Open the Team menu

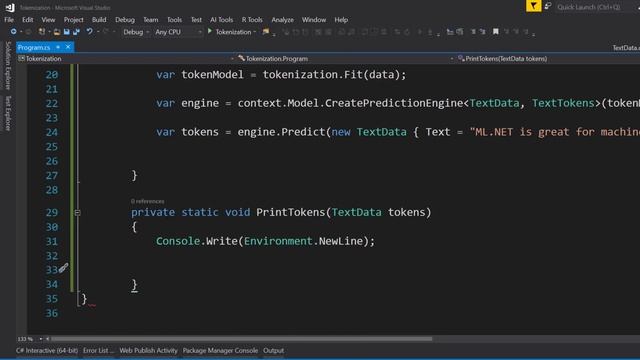[151, 20]
